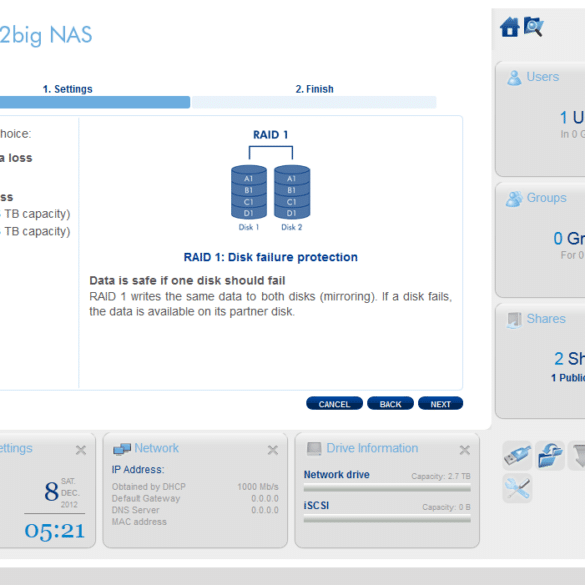The image size is (585, 585).
Task: Click the Network widget computers icon
Action: tap(122, 449)
